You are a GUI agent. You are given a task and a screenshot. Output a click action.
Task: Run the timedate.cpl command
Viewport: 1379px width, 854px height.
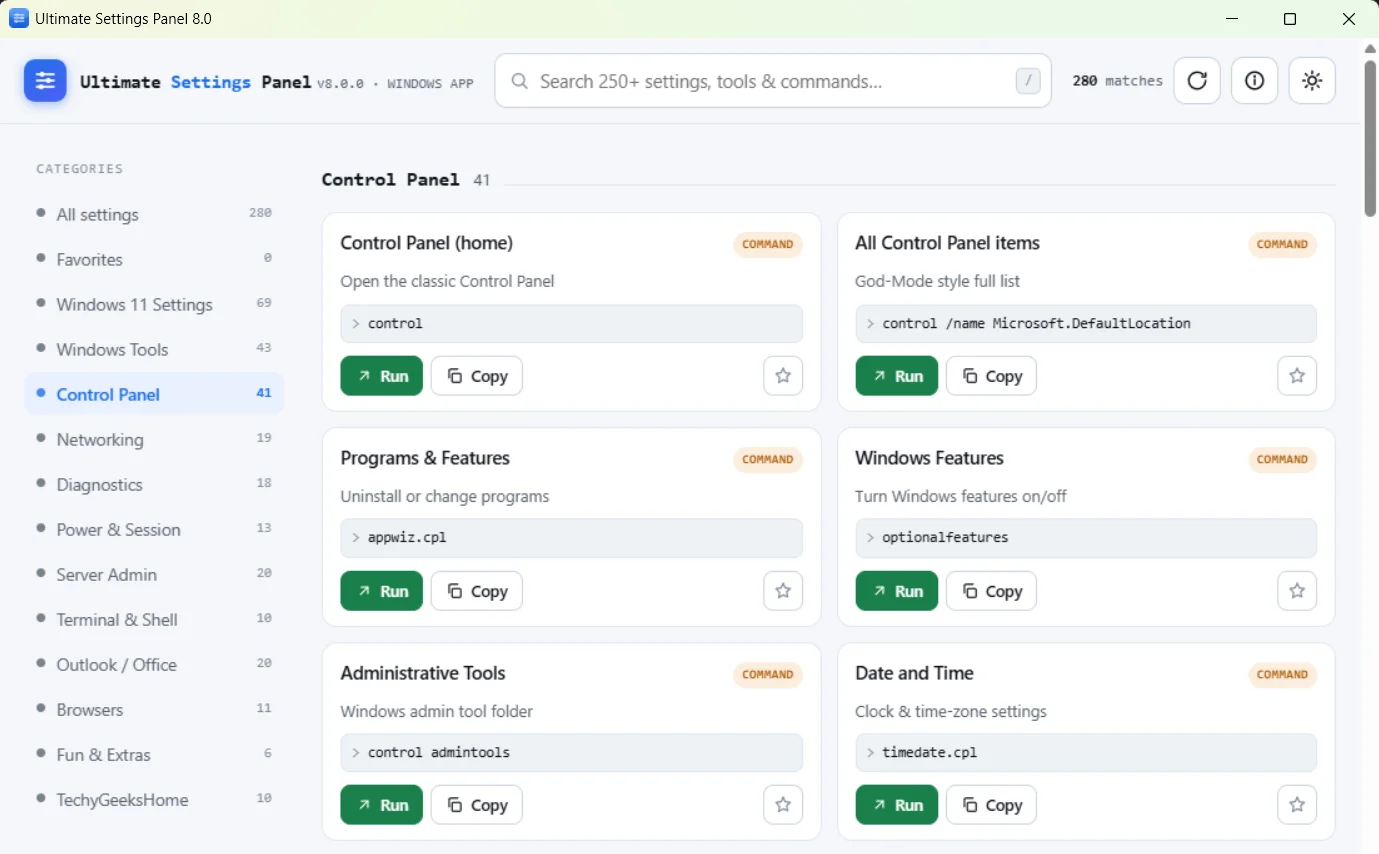click(x=897, y=805)
